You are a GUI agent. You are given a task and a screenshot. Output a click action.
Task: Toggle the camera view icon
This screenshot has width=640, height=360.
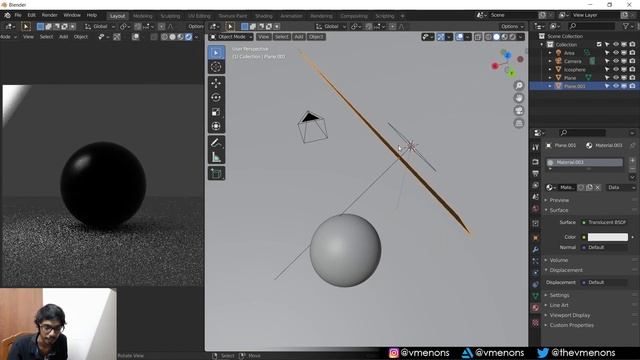coord(519,111)
